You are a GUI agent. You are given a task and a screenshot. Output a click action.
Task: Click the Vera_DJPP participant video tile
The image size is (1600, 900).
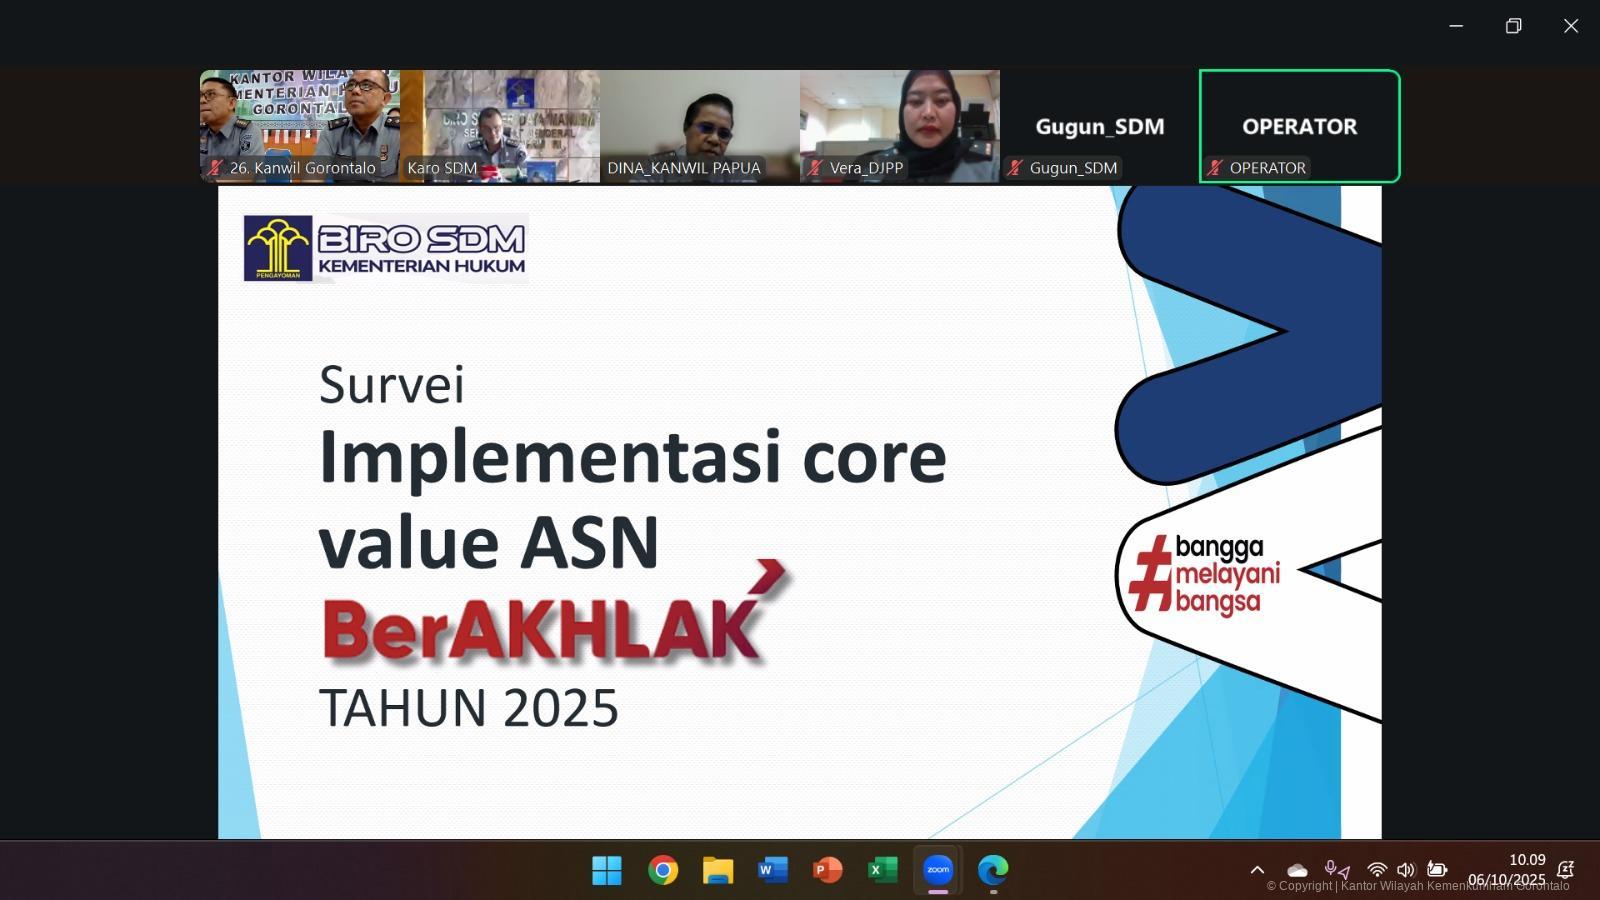tap(900, 125)
